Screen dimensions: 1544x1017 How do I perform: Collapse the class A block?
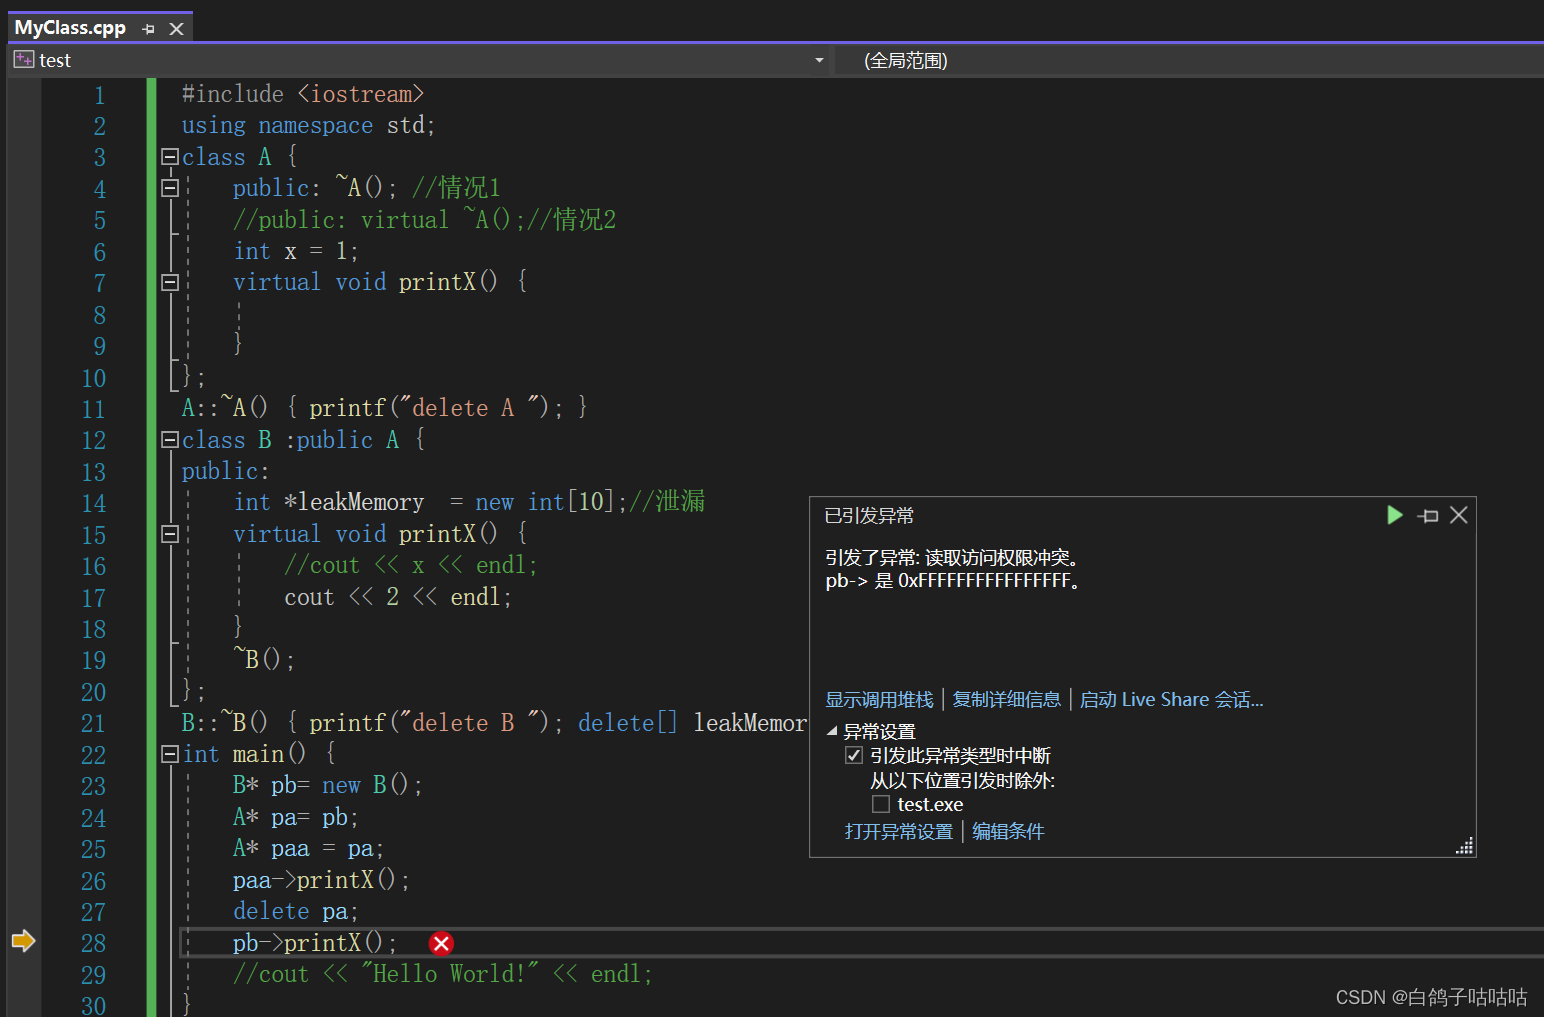pos(170,157)
